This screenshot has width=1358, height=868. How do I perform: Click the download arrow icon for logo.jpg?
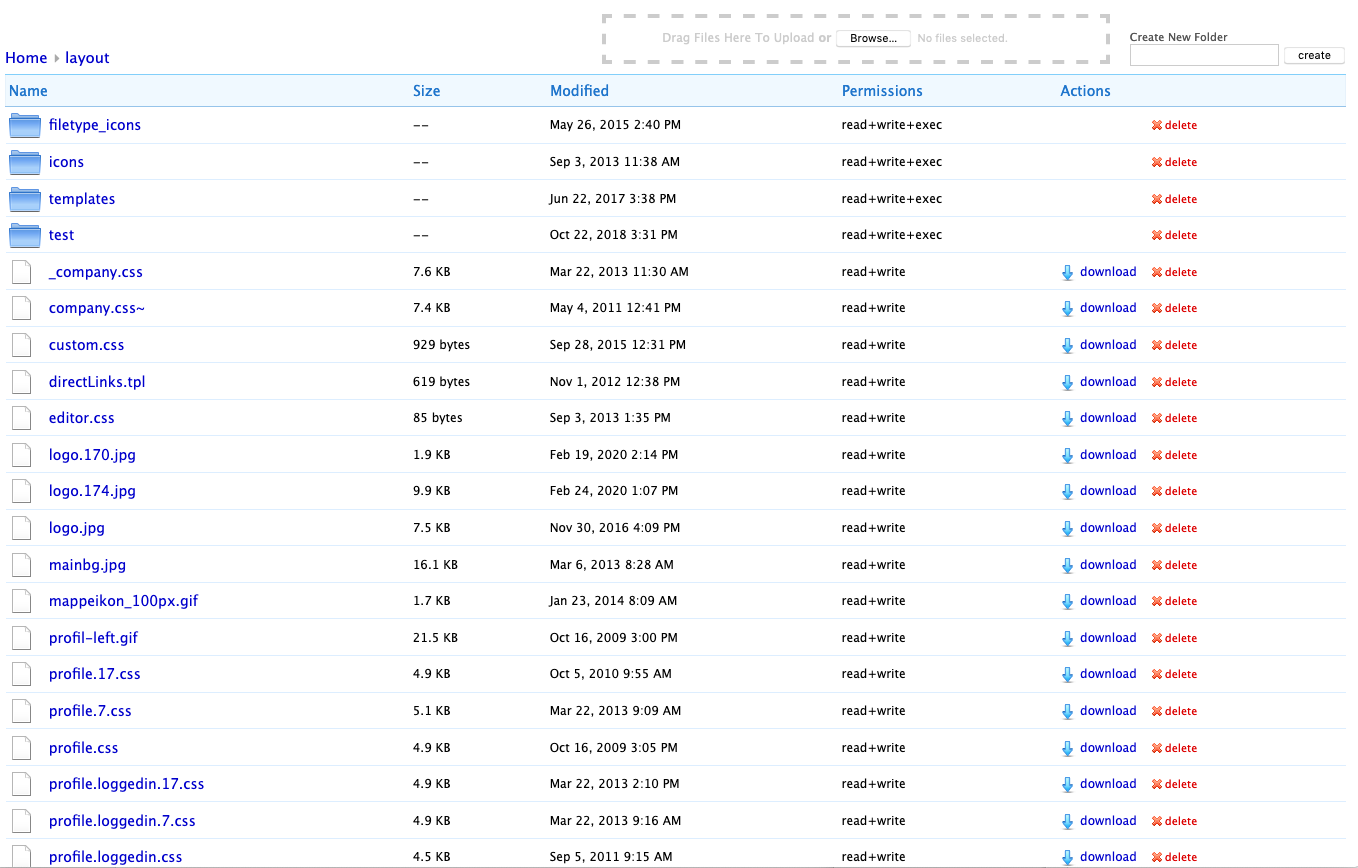[1067, 528]
